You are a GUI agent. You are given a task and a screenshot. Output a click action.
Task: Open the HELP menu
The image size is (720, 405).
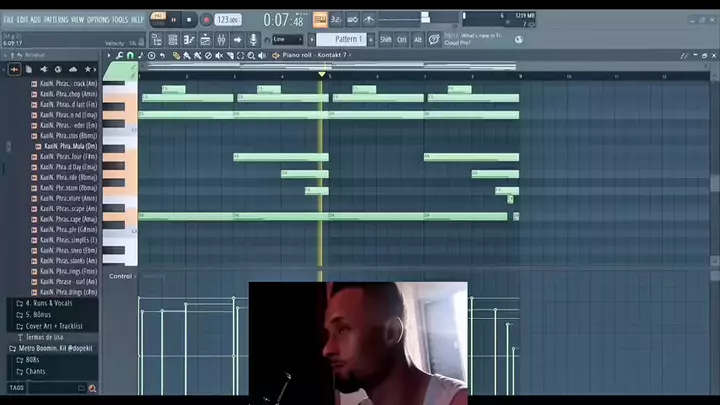click(137, 20)
